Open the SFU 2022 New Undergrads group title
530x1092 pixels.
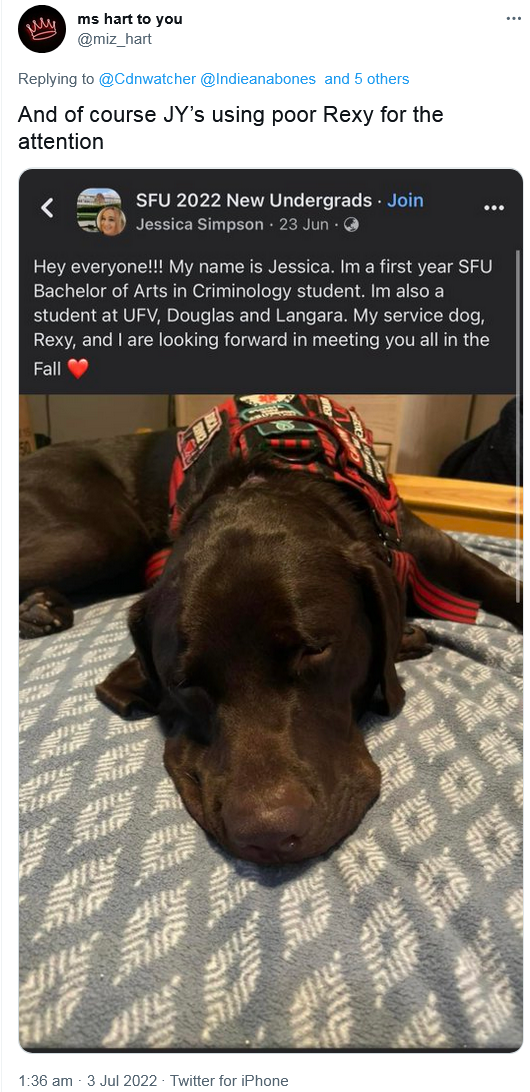point(254,201)
